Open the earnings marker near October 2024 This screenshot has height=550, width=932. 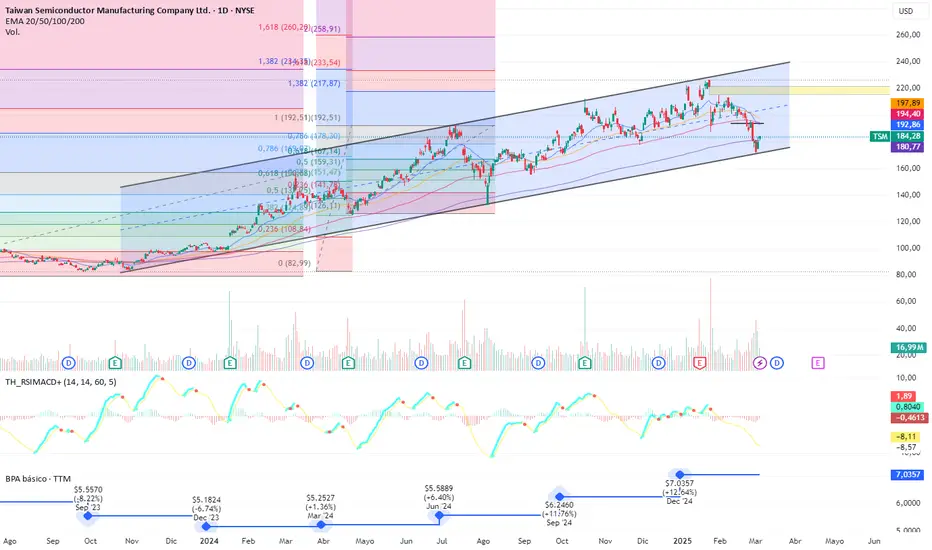click(585, 363)
